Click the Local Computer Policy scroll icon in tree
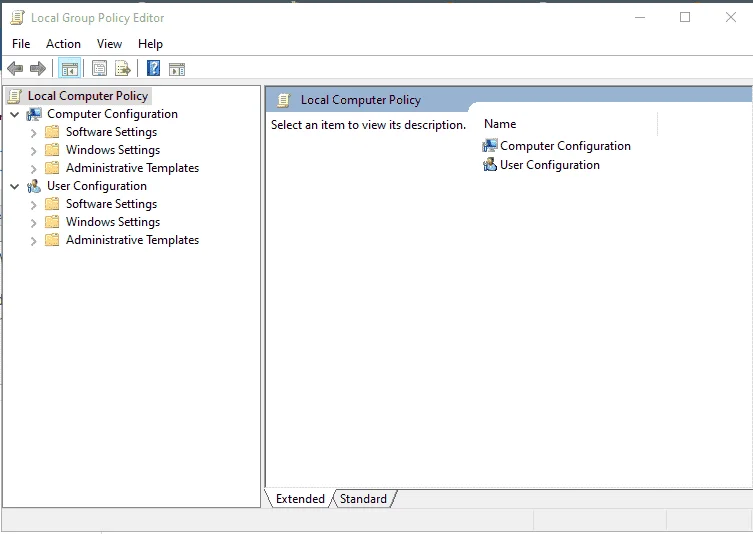This screenshot has height=534, width=753. click(15, 96)
